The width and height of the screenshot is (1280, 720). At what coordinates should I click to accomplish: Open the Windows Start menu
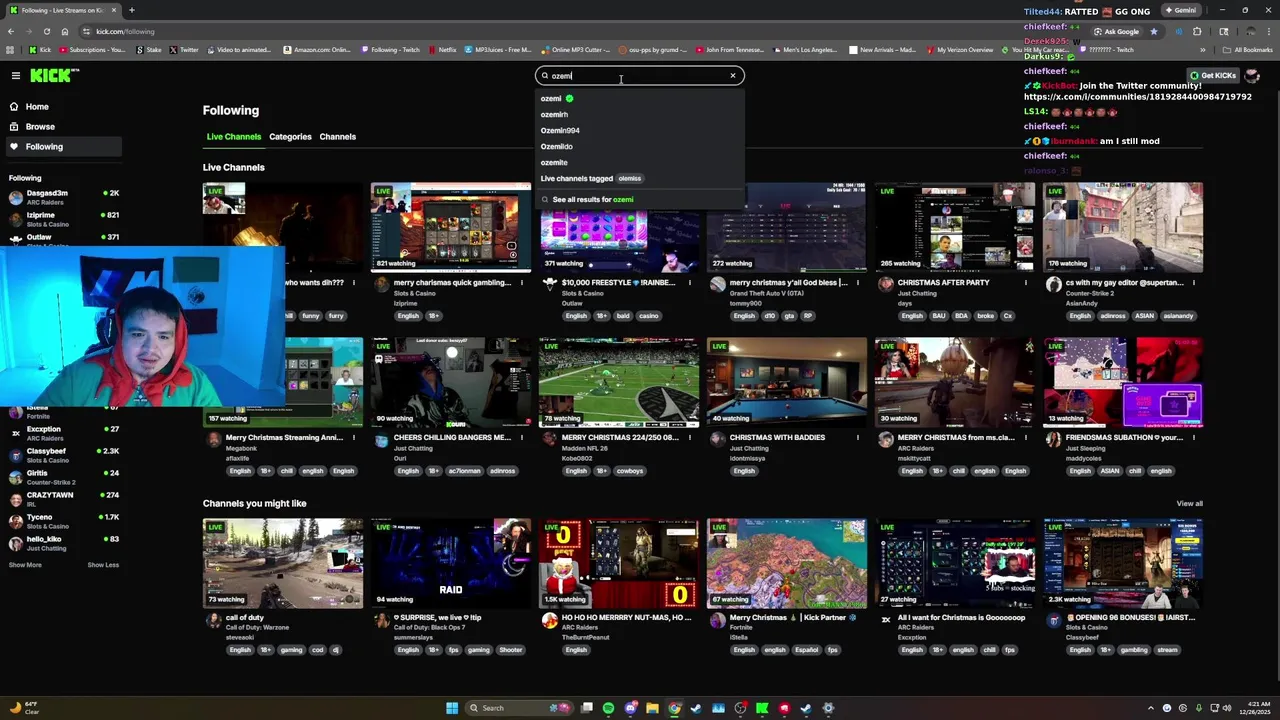point(452,708)
